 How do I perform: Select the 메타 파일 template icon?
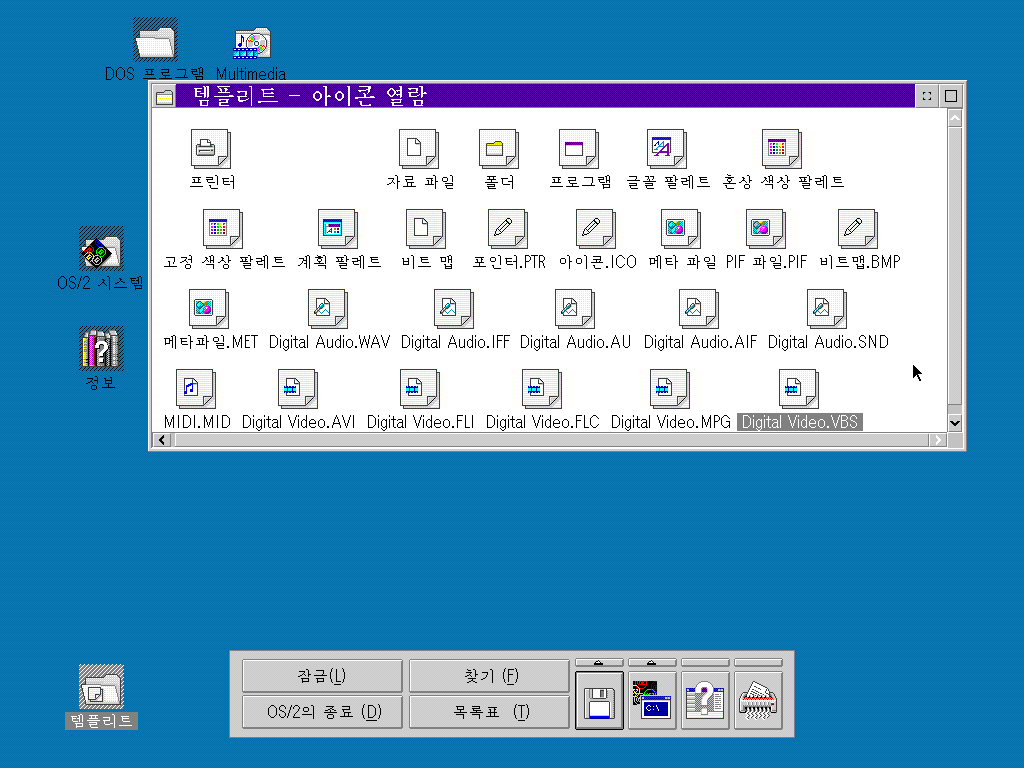point(680,229)
